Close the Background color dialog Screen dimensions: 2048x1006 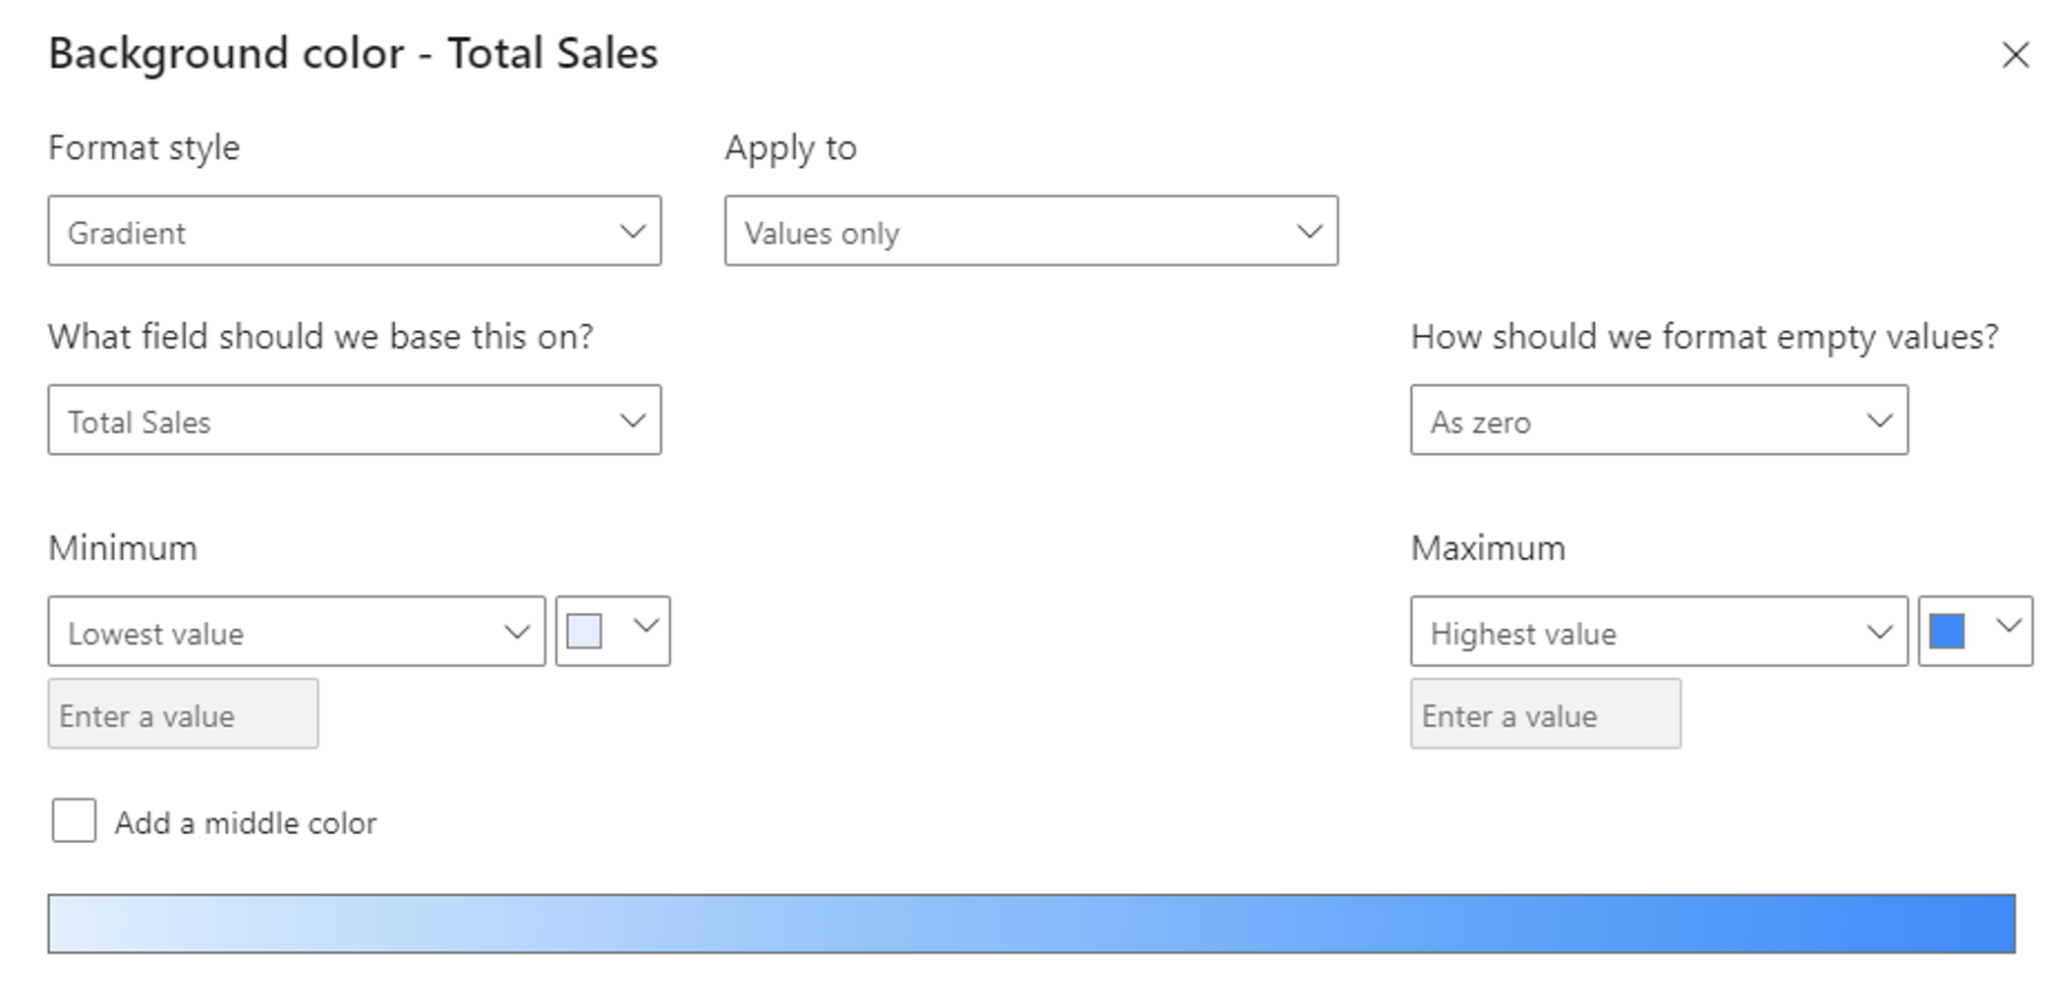coord(2018,55)
